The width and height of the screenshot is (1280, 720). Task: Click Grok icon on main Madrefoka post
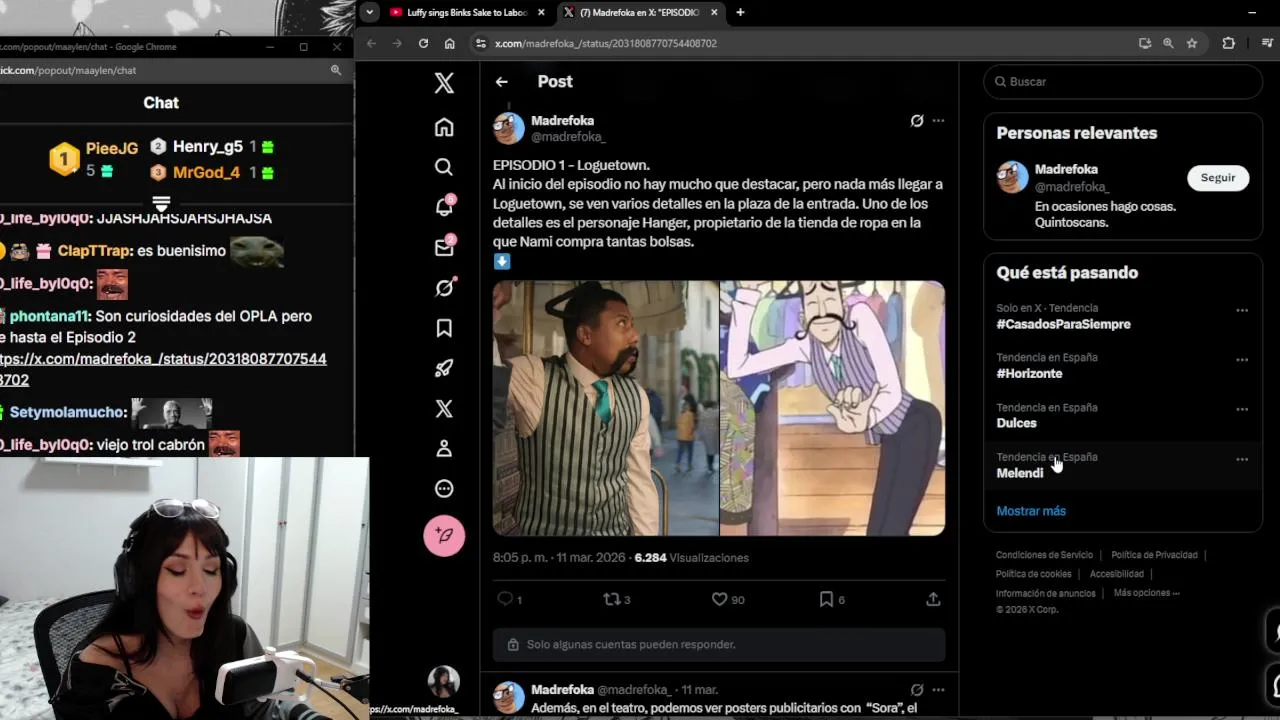[x=916, y=121]
